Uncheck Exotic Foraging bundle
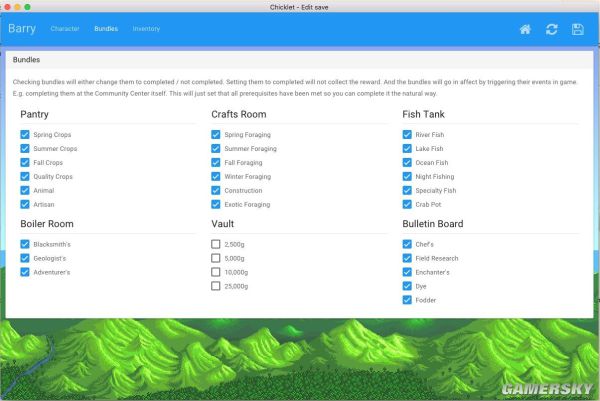Screen dimensions: 600x401 pos(216,204)
